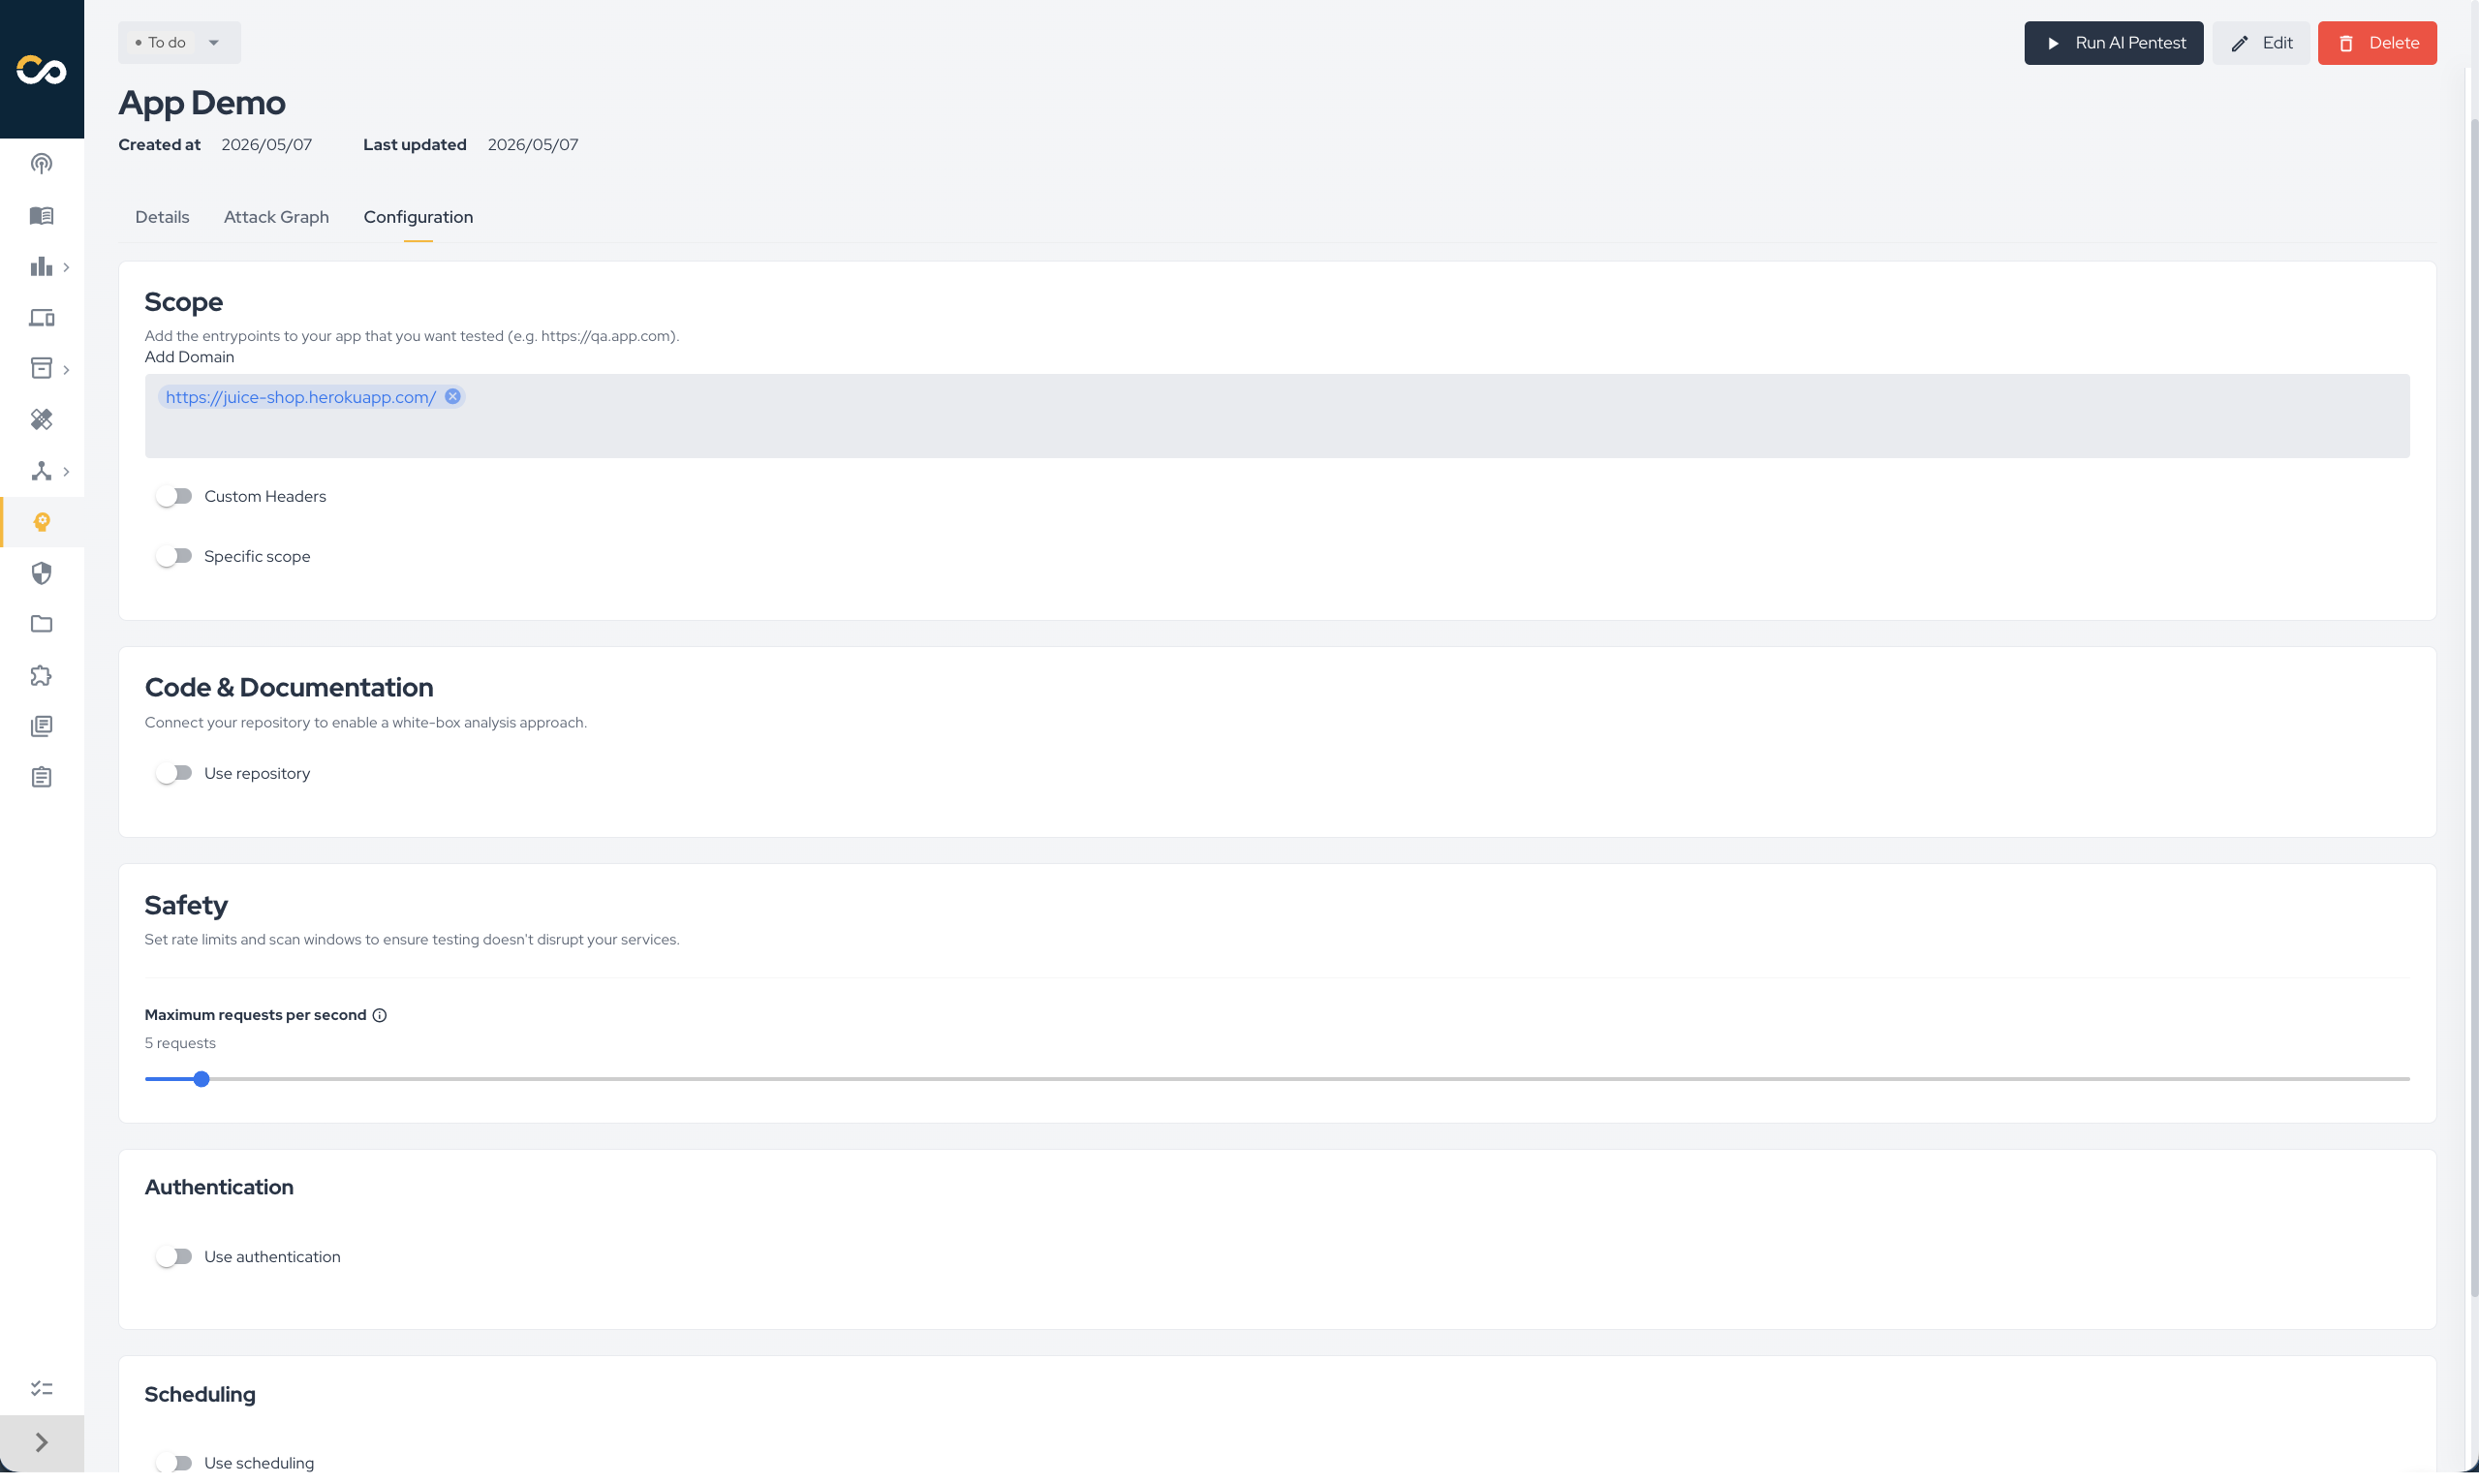
Task: Expand the bar chart sidebar submenu chevron
Action: (x=66, y=267)
